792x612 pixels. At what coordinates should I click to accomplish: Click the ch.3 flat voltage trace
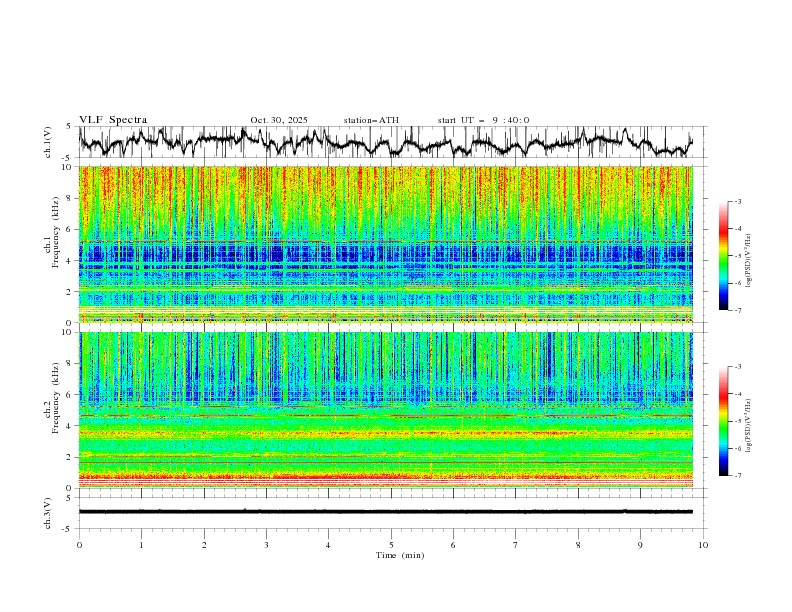pos(385,512)
